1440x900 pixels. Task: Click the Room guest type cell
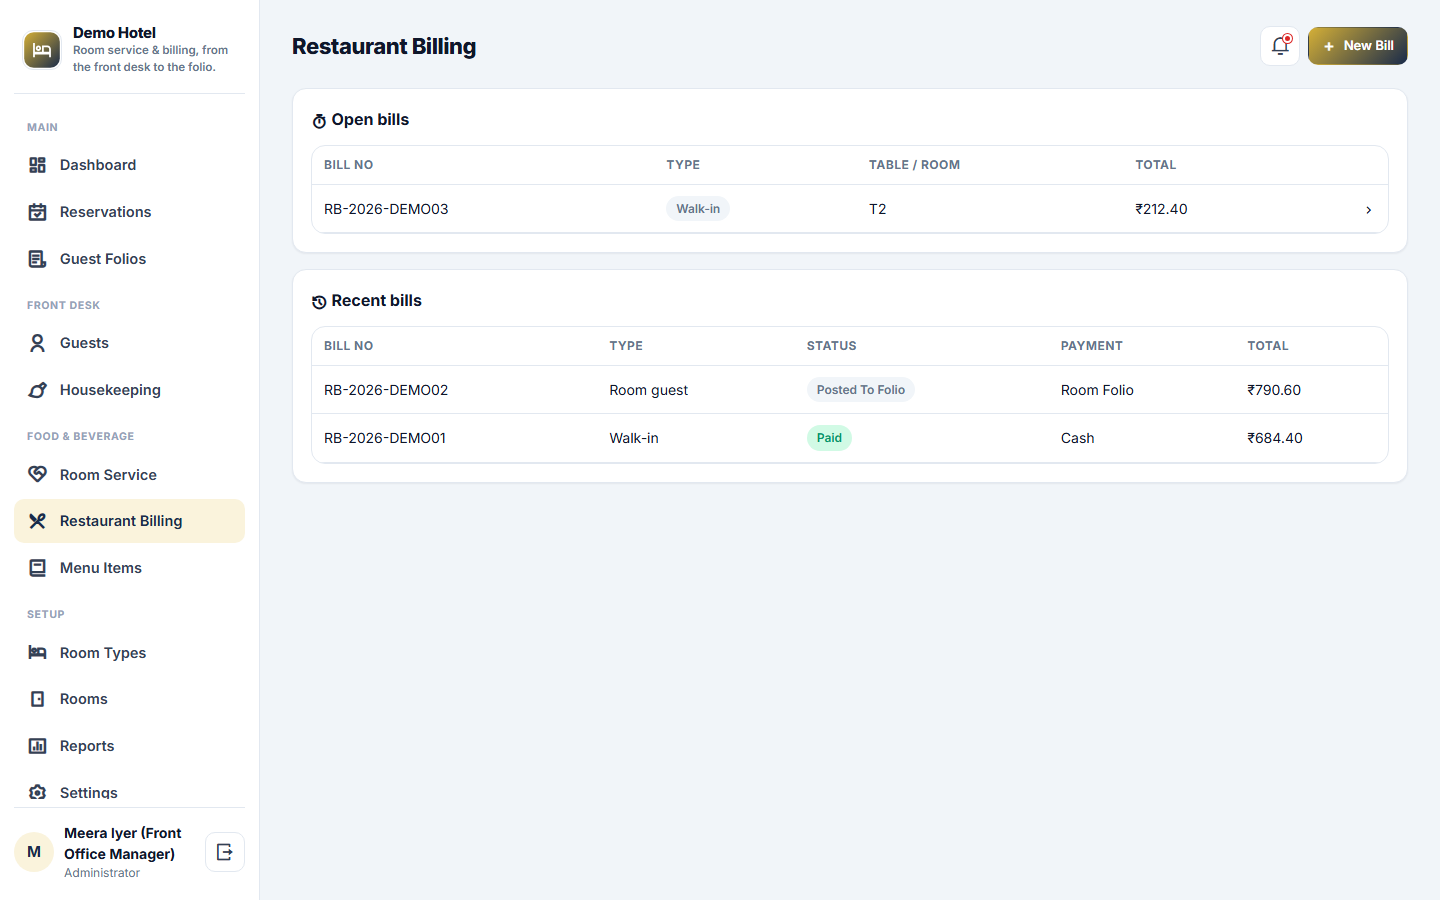pos(649,390)
